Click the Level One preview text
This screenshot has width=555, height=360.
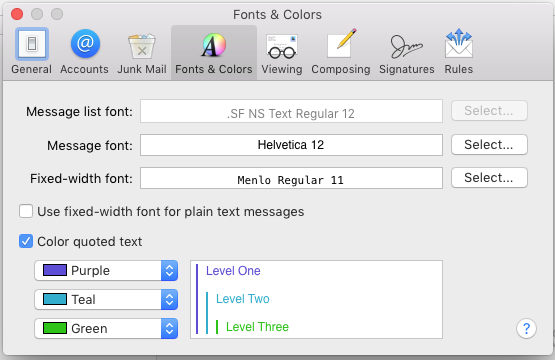[x=233, y=271]
